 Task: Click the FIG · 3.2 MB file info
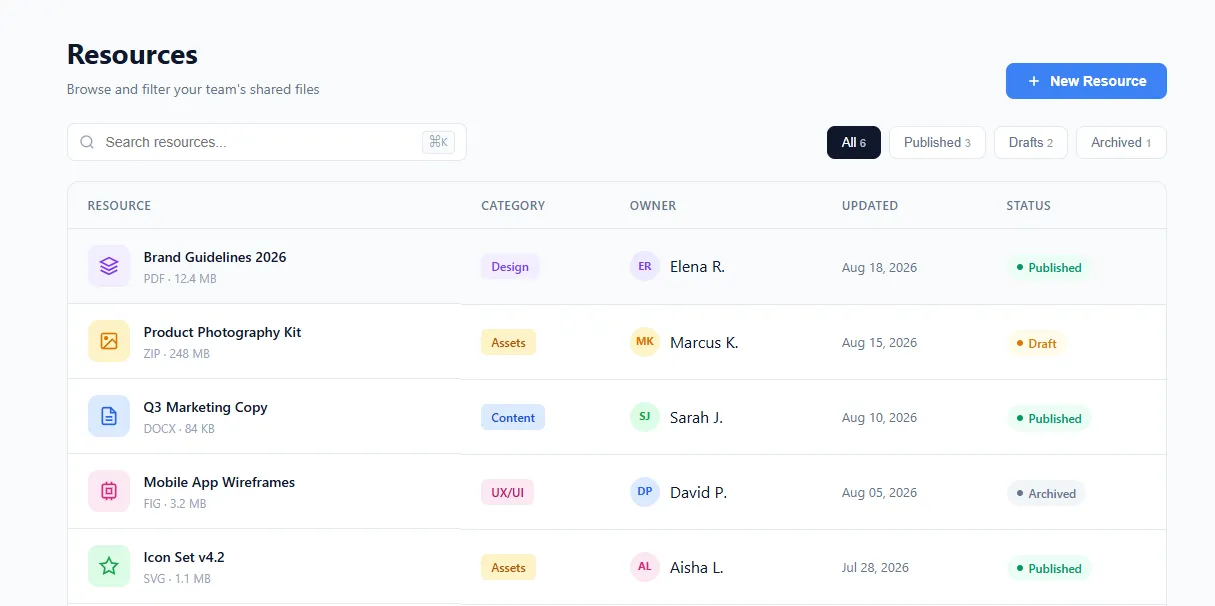[175, 504]
